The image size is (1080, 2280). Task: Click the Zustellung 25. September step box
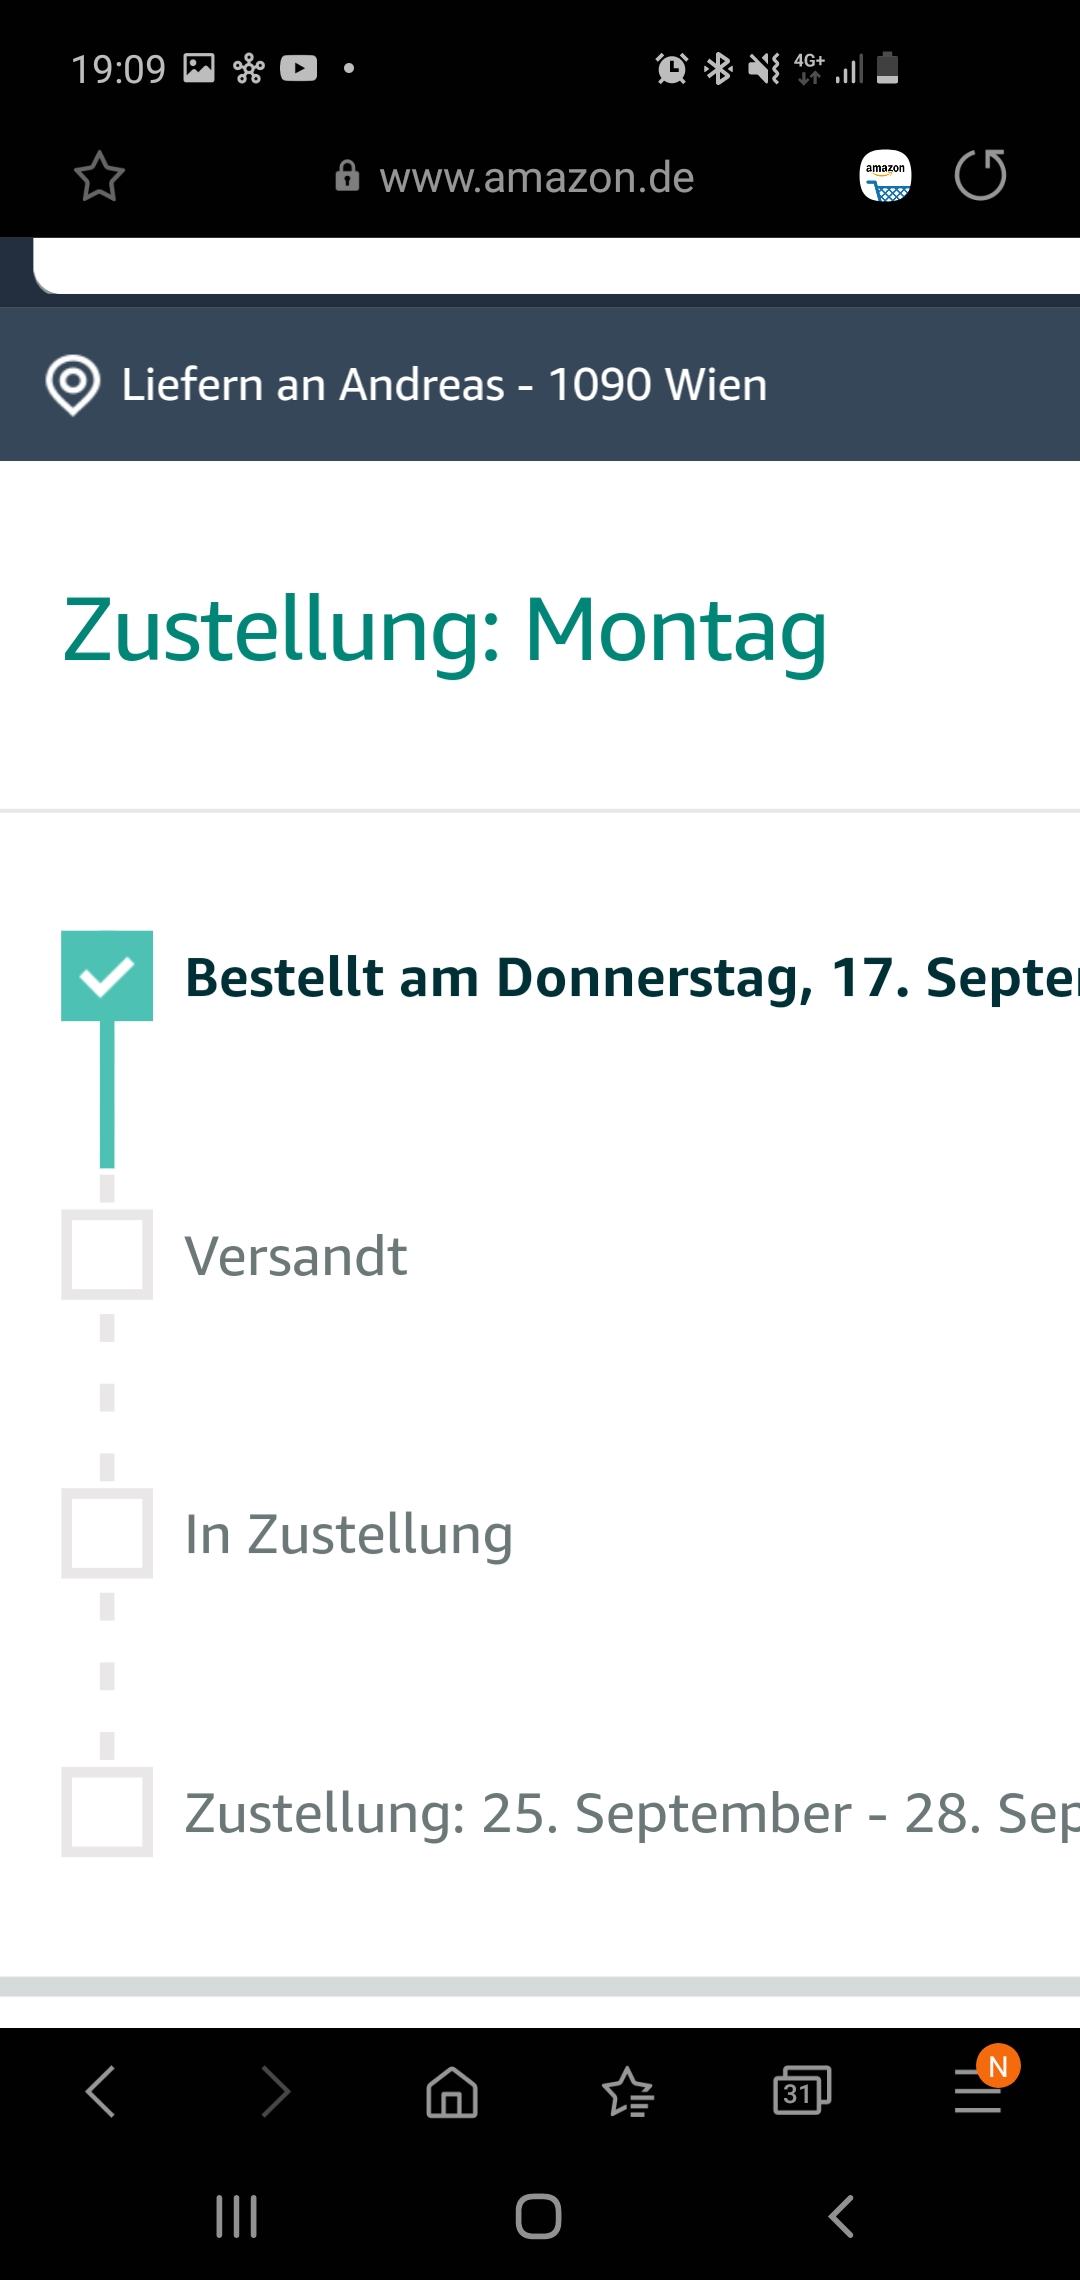coord(107,1812)
